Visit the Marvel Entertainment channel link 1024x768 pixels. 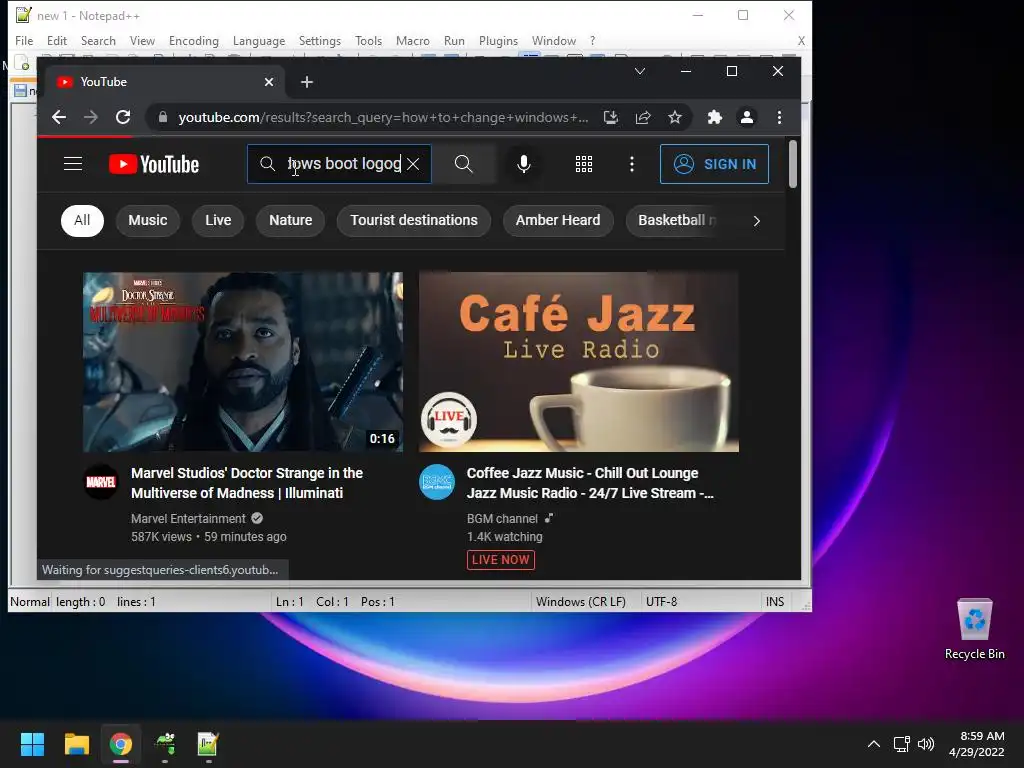point(188,519)
